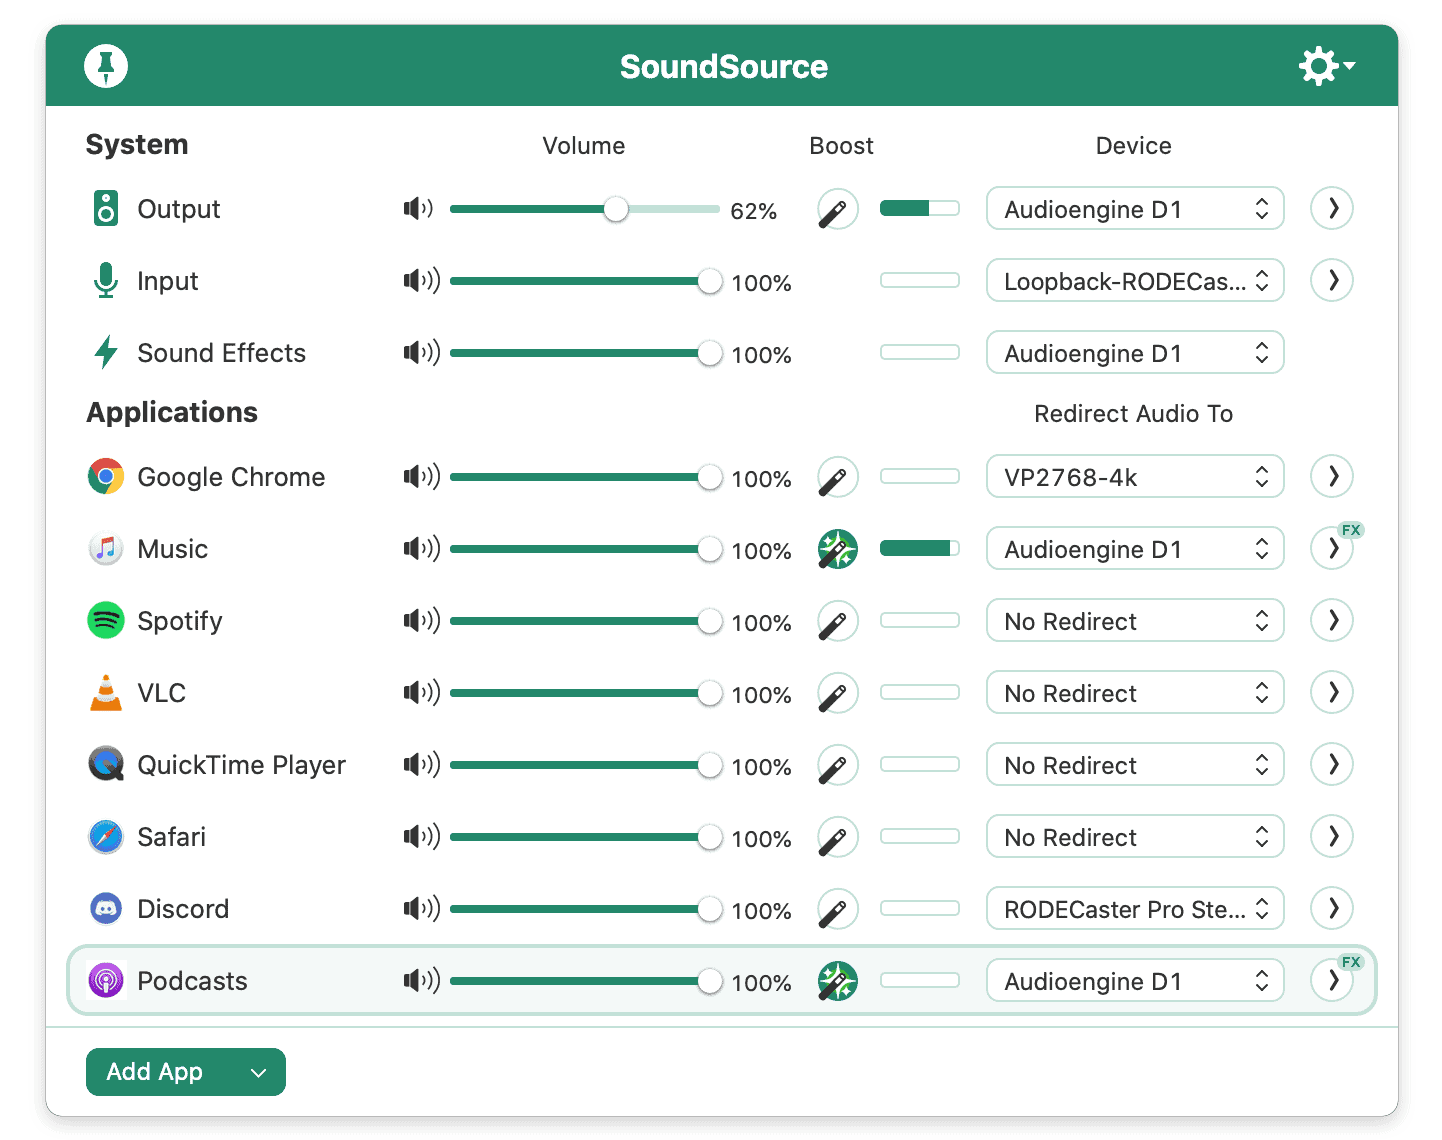Click the Safari app icon
The height and width of the screenshot is (1140, 1442).
106,837
